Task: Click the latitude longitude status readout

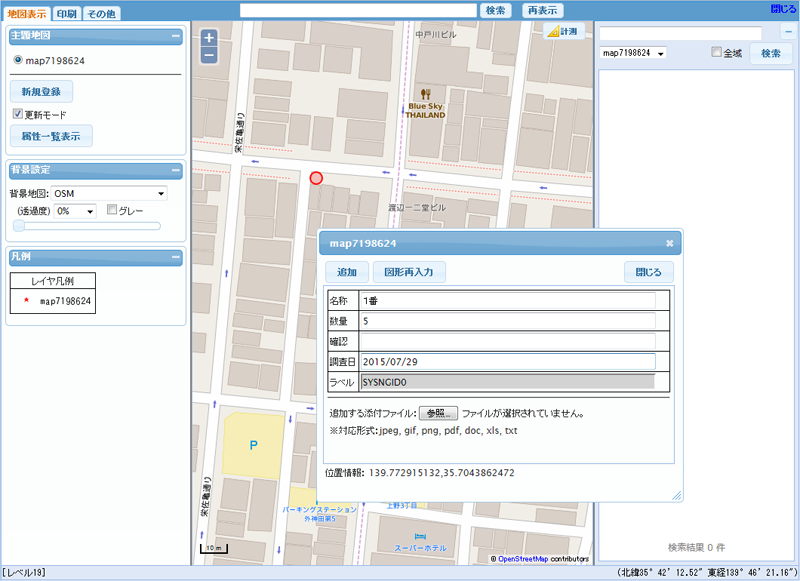Action: coord(707,573)
